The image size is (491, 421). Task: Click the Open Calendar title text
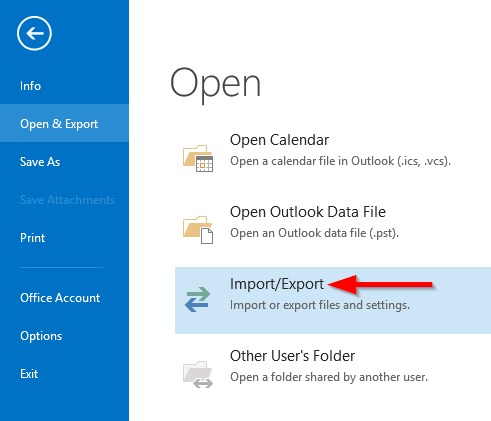click(x=279, y=140)
